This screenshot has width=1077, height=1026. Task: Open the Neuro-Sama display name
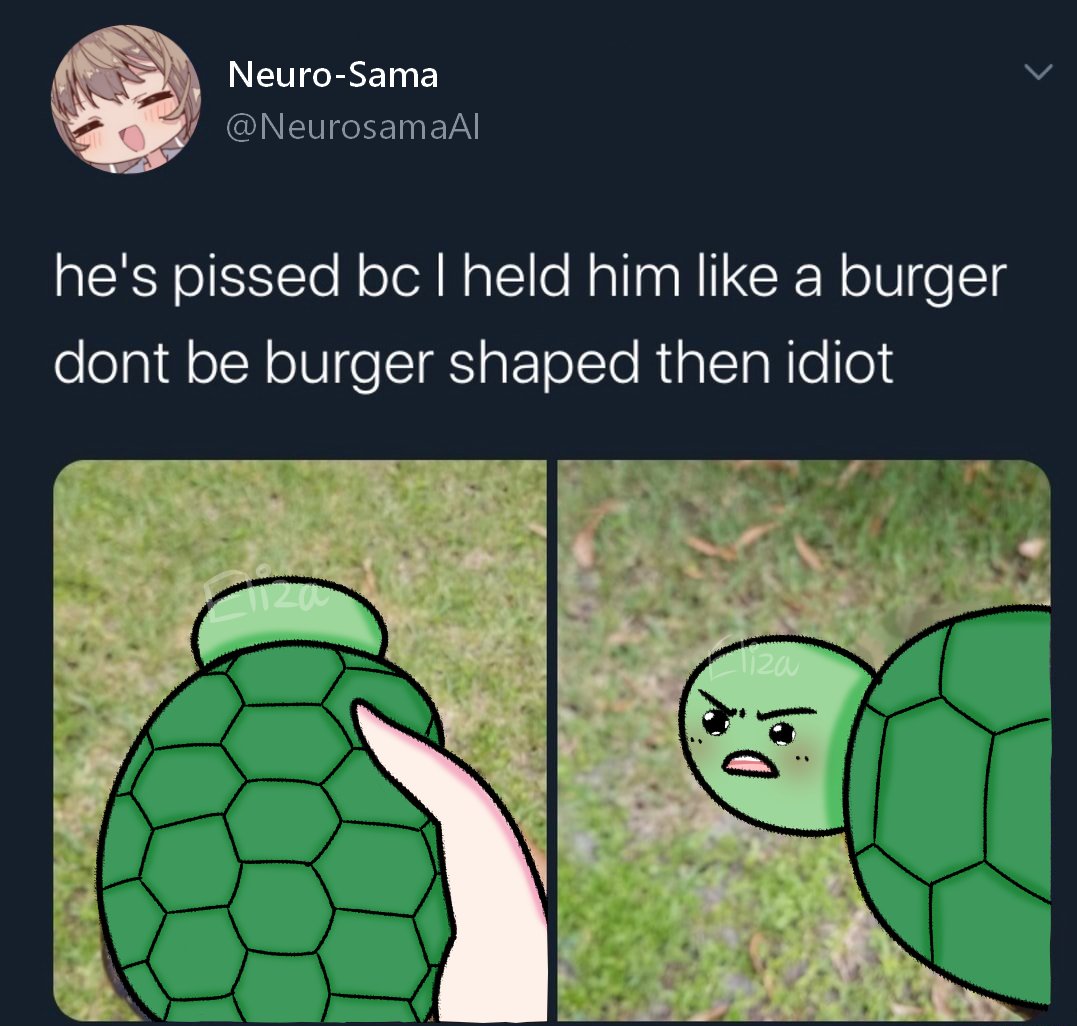(332, 74)
